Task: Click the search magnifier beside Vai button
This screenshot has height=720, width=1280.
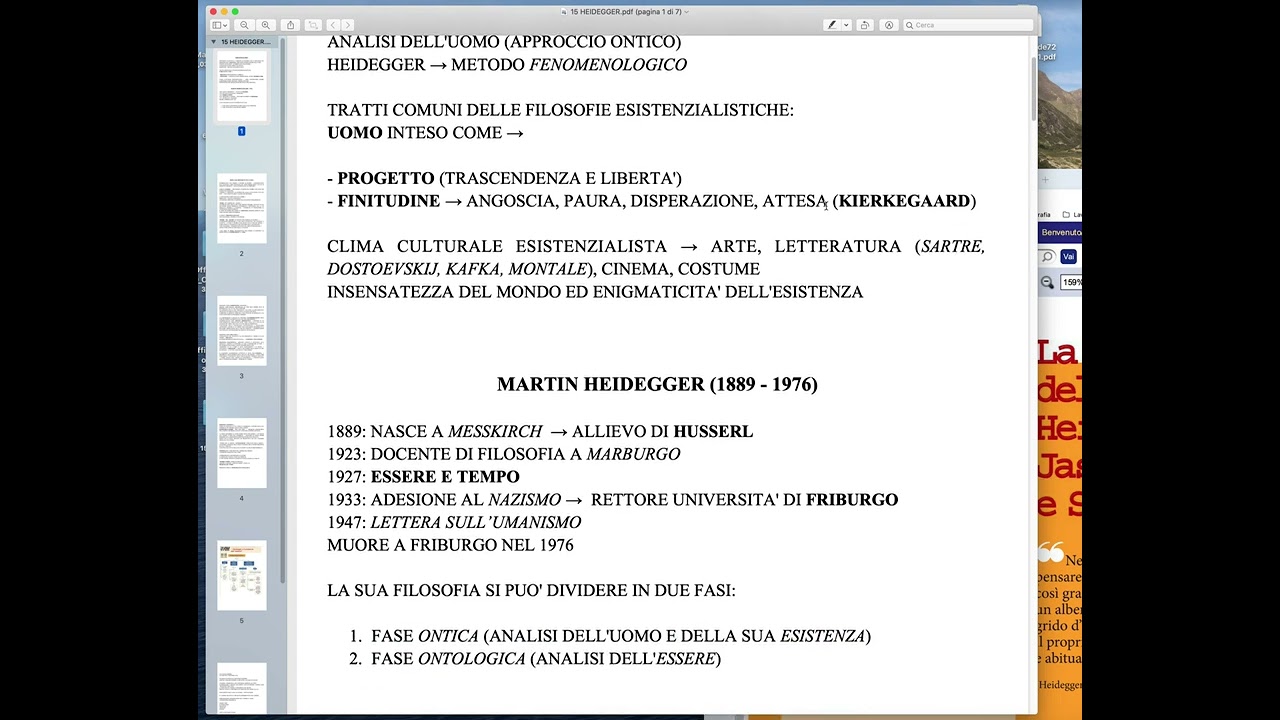Action: pos(1047,257)
